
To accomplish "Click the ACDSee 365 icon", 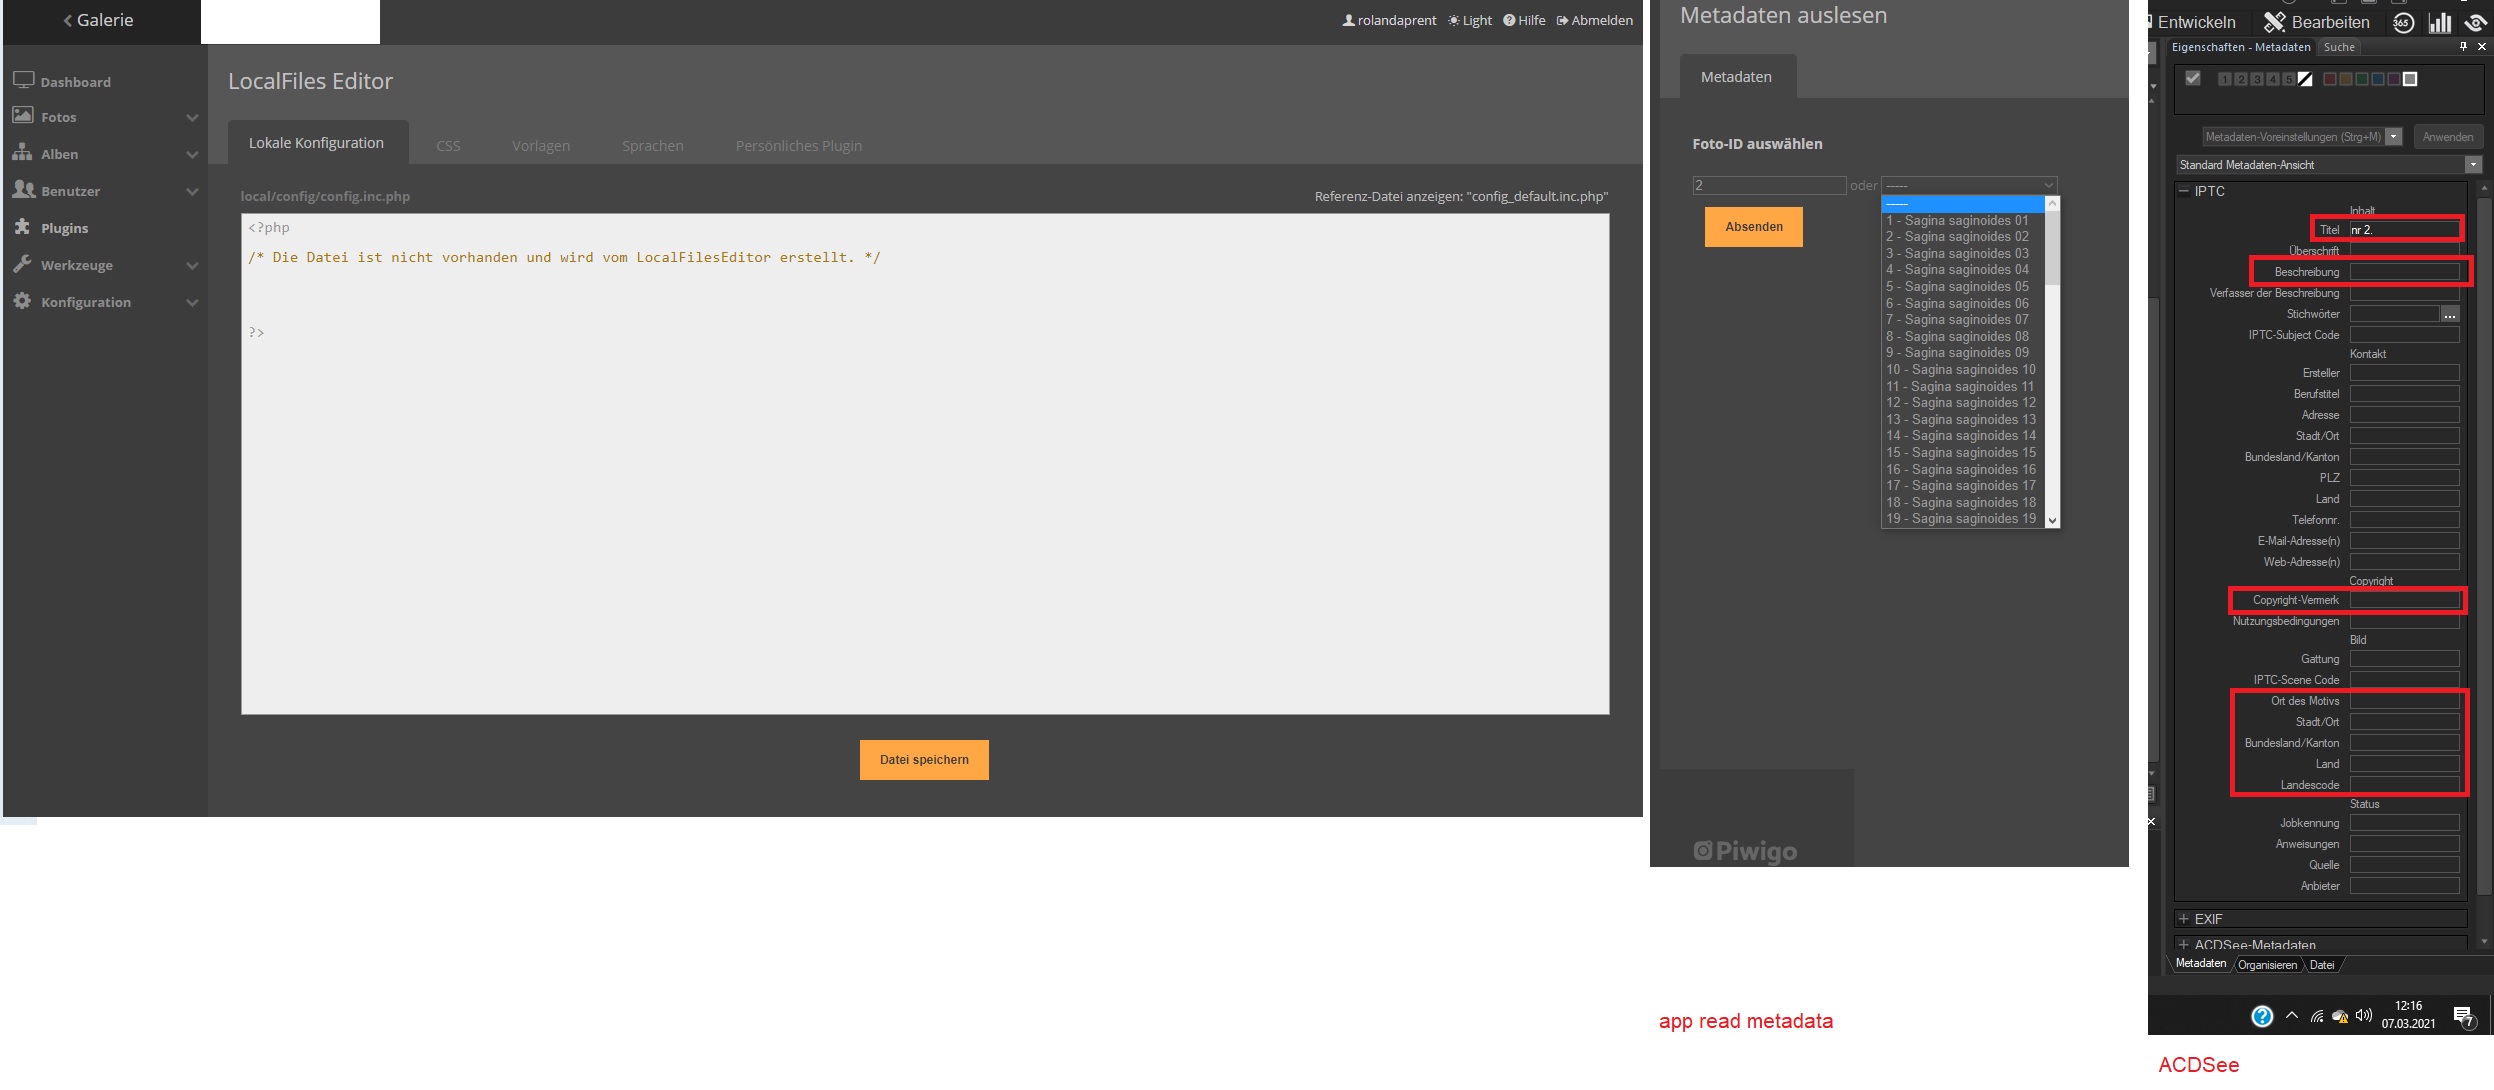I will (2403, 22).
